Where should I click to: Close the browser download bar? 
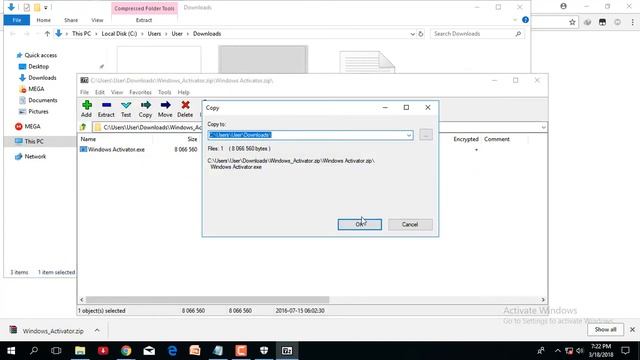[x=632, y=329]
